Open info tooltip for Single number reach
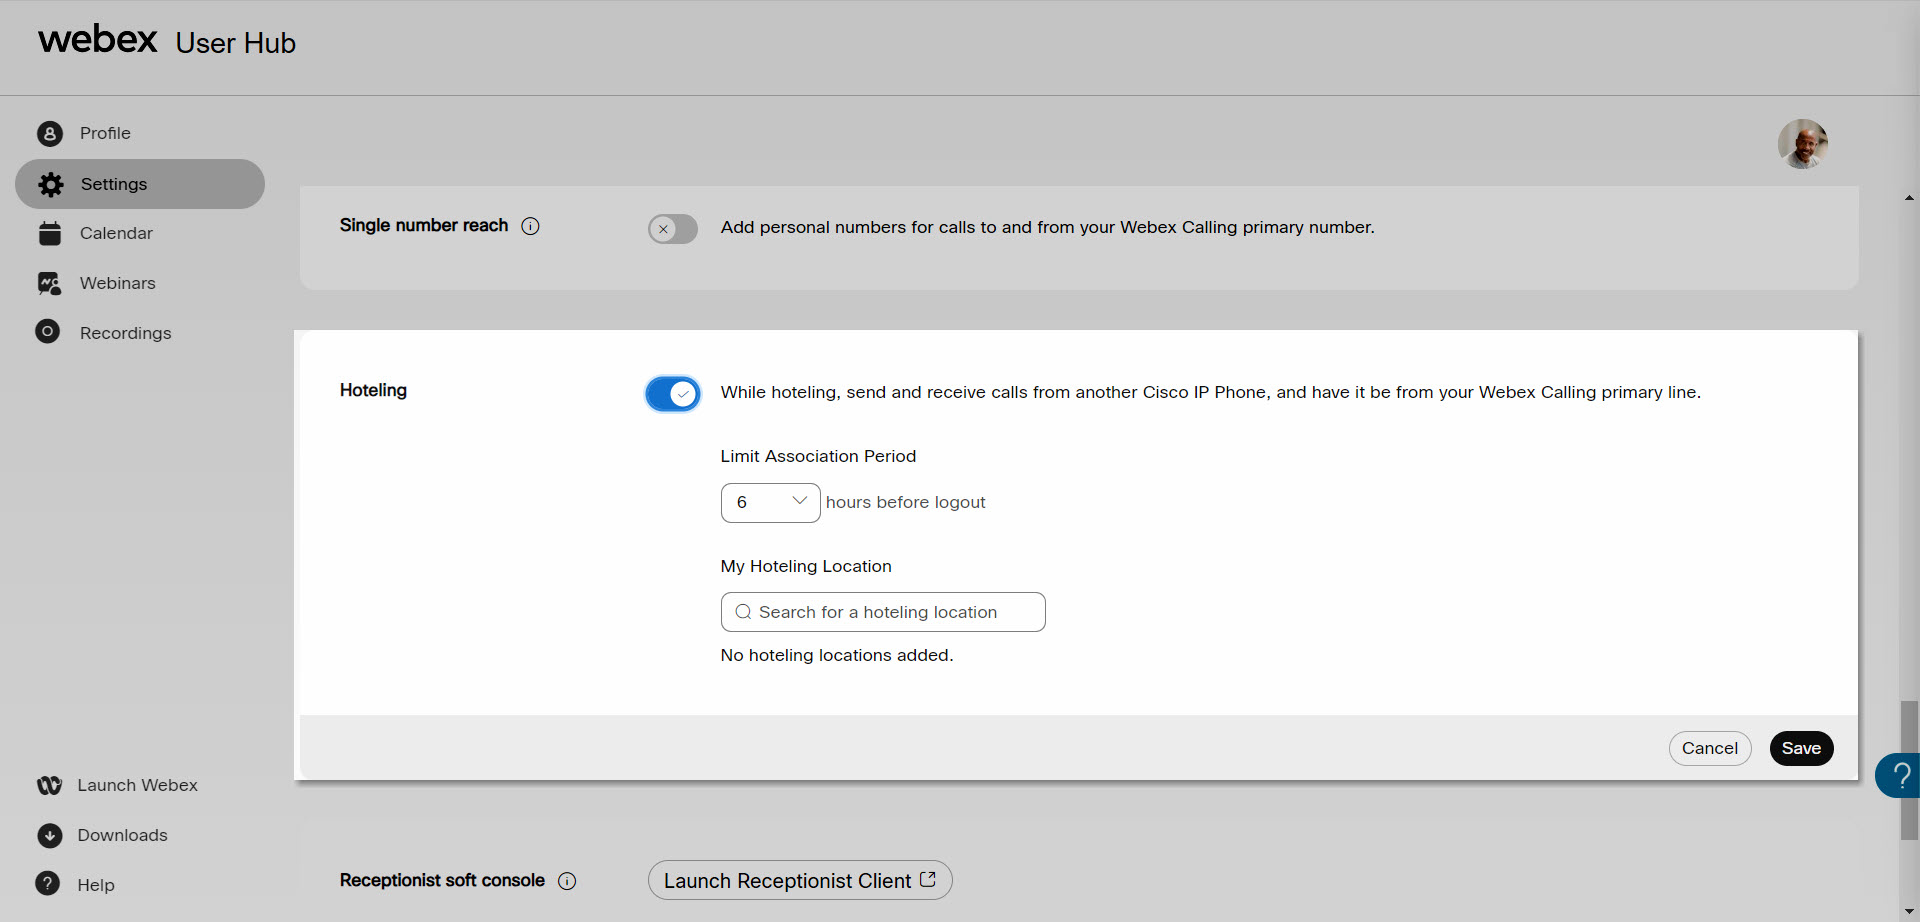 (x=531, y=226)
